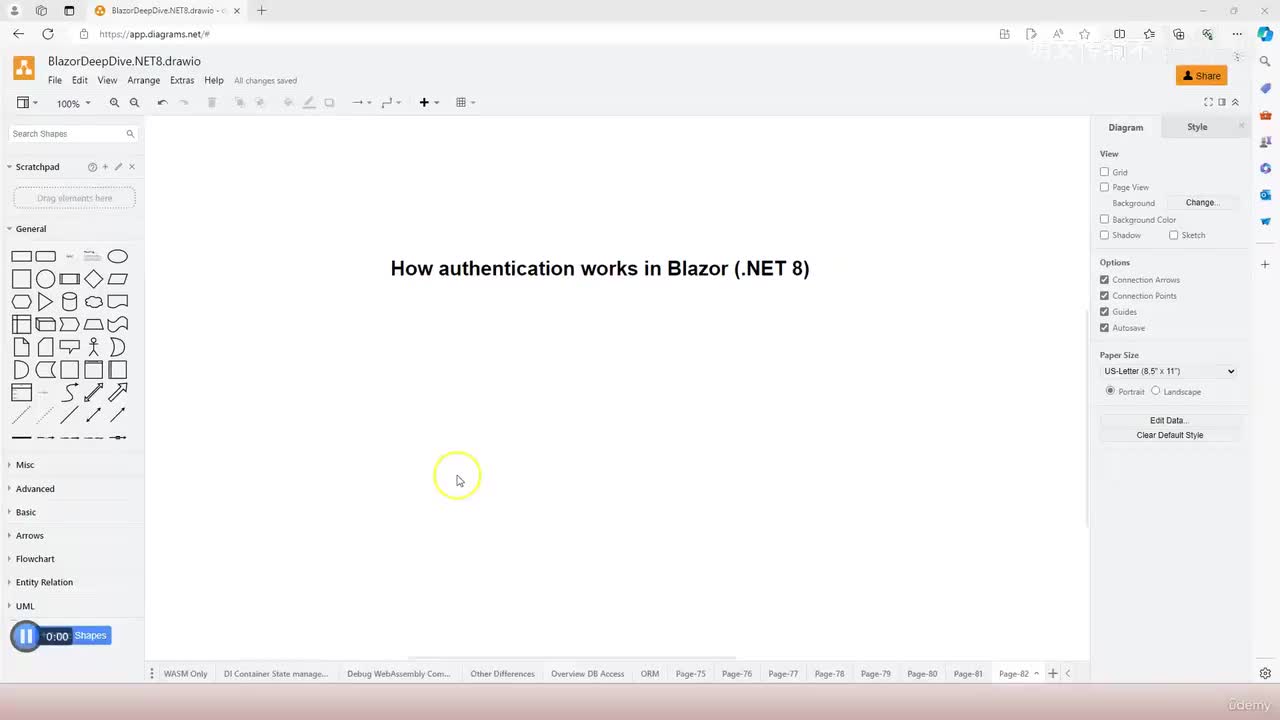The image size is (1280, 720).
Task: Refresh the browser page
Action: click(47, 34)
